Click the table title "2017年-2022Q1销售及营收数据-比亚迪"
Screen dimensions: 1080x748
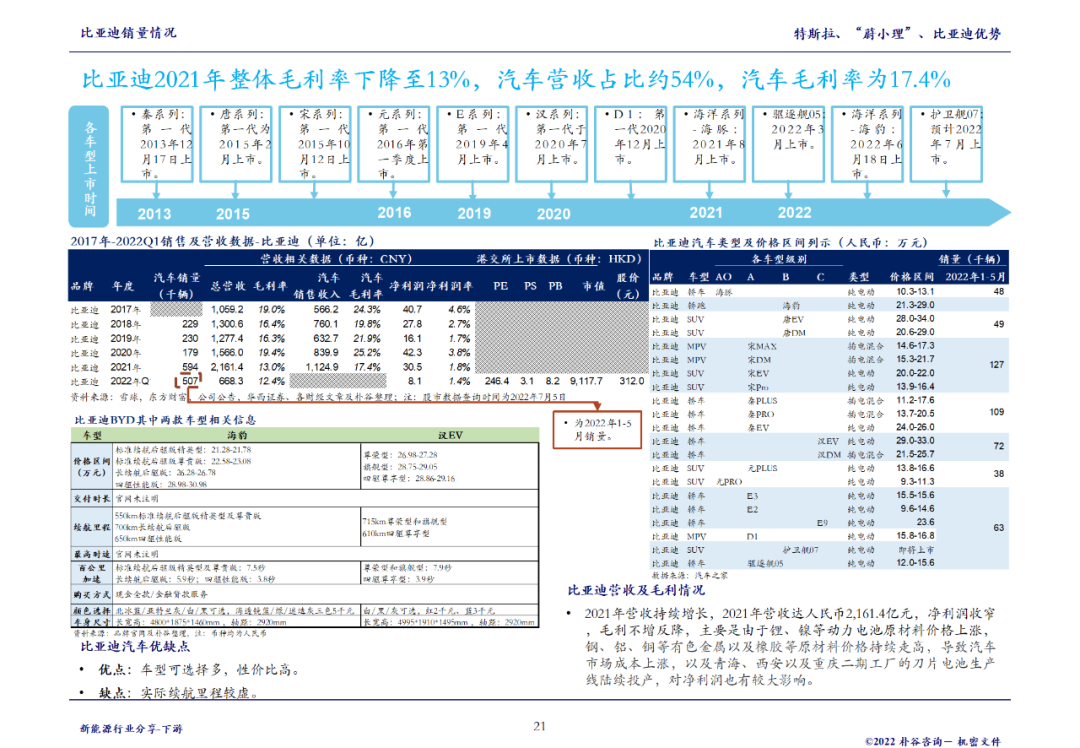point(221,241)
